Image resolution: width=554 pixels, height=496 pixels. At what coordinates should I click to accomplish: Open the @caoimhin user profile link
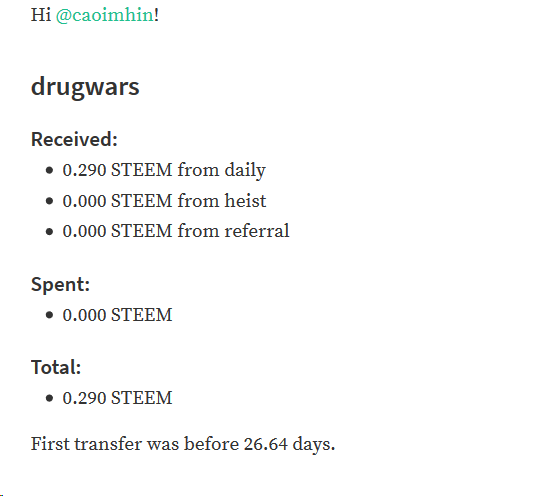[105, 16]
